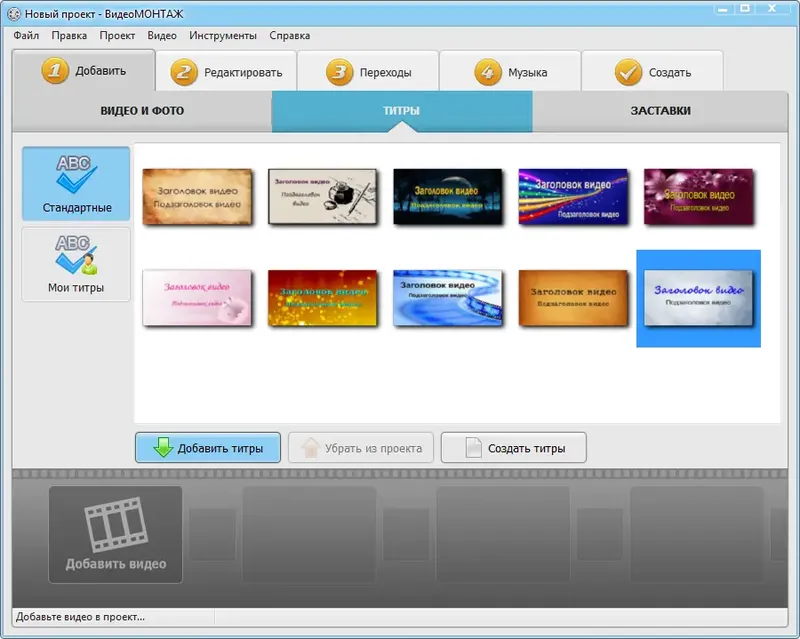Go to step 2 Редактировать tab

226,72
